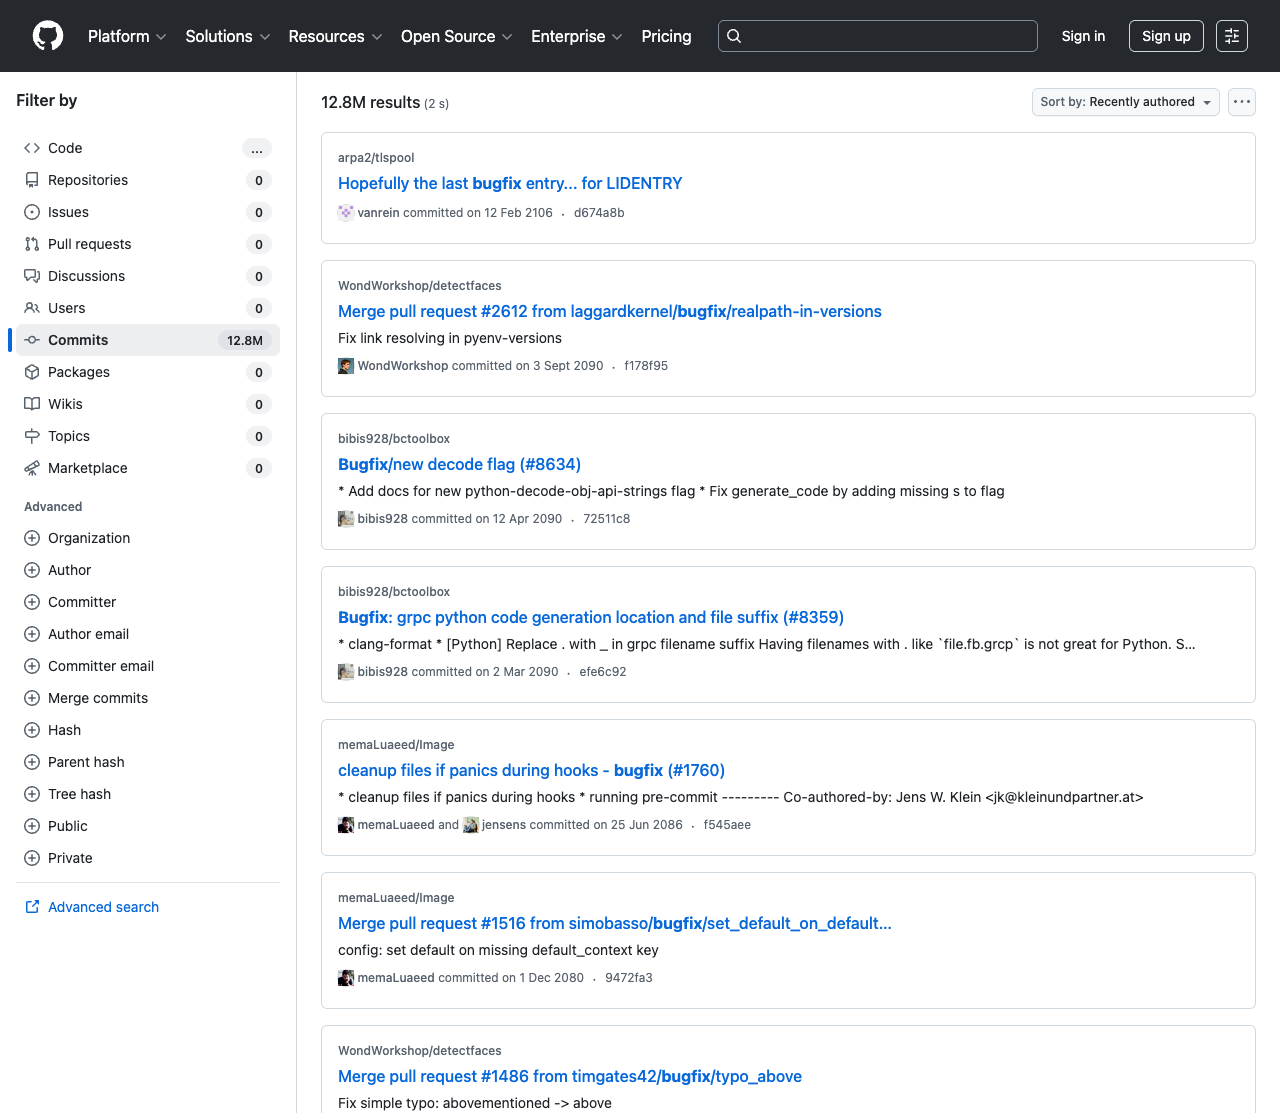
Task: Click the WondWorkshop avatar on the 3 Sept 2090 commit
Action: pyautogui.click(x=346, y=366)
